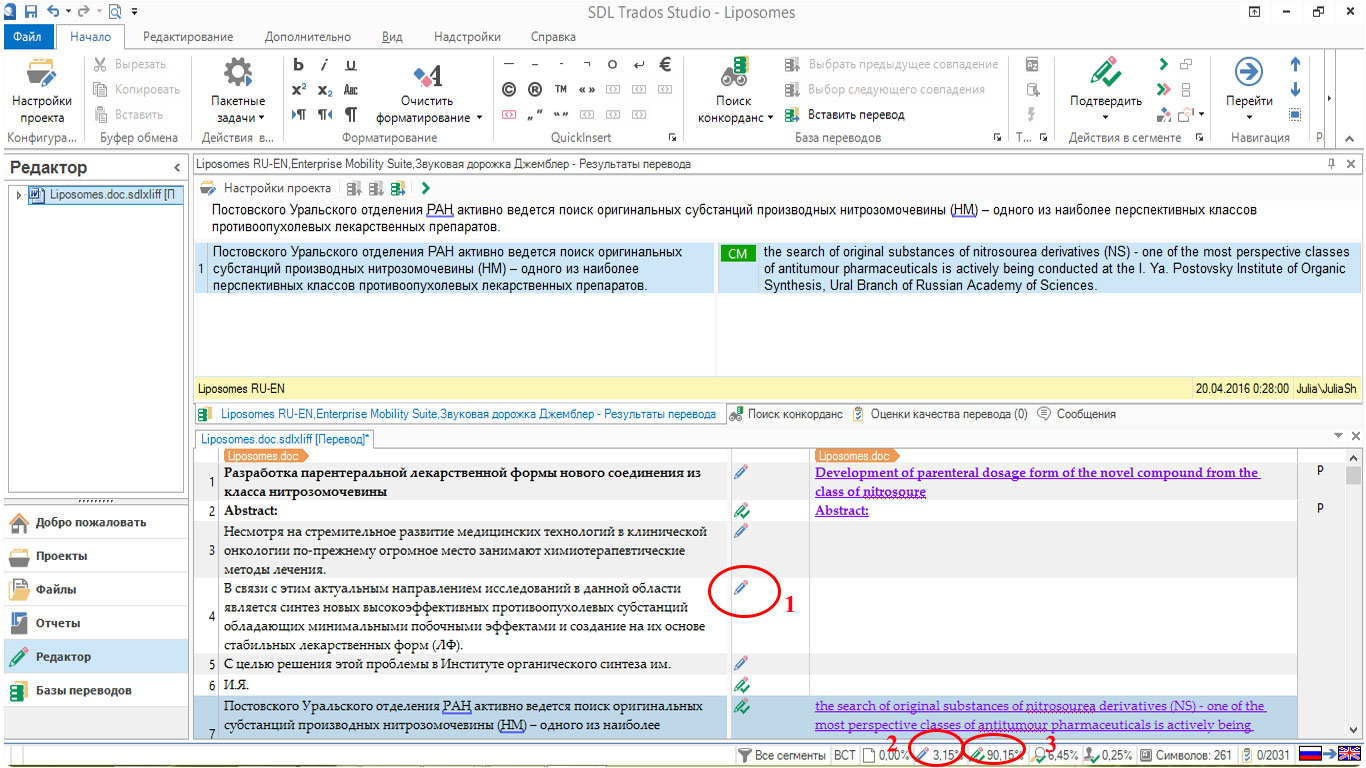Insert the registered trademark symbol
Viewport: 1366px width, 768px height.
535,89
